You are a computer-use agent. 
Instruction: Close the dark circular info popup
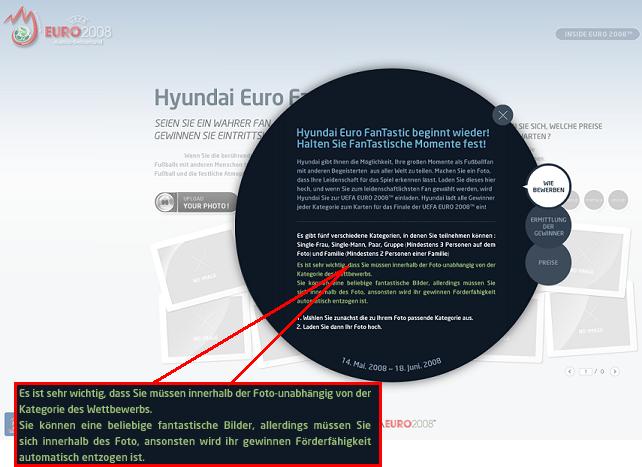click(x=503, y=115)
